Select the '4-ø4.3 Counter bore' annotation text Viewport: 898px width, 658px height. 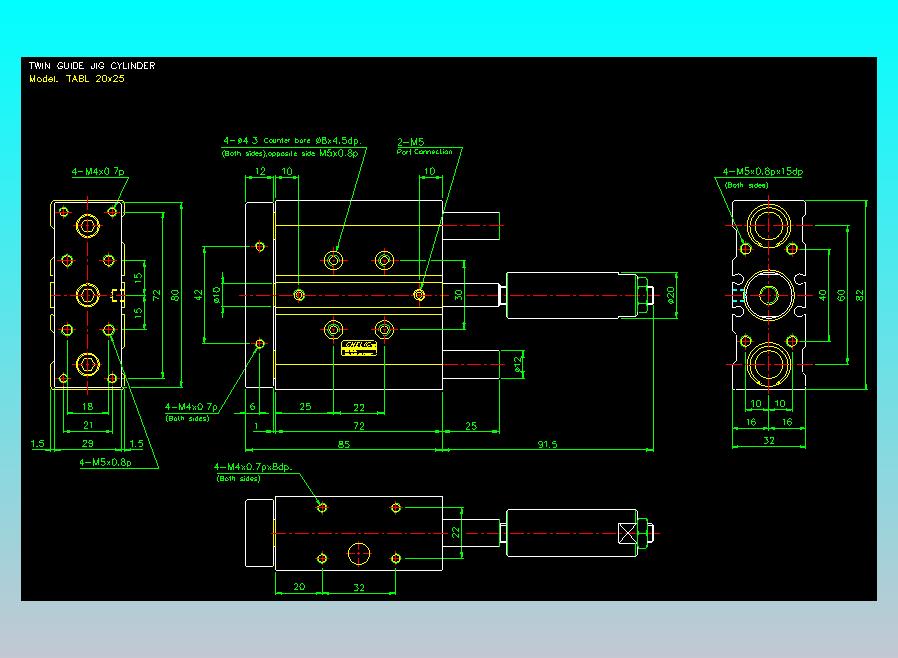tap(293, 142)
